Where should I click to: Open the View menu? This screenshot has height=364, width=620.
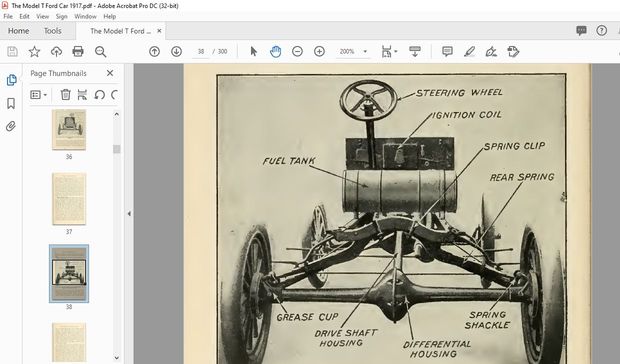click(x=43, y=16)
